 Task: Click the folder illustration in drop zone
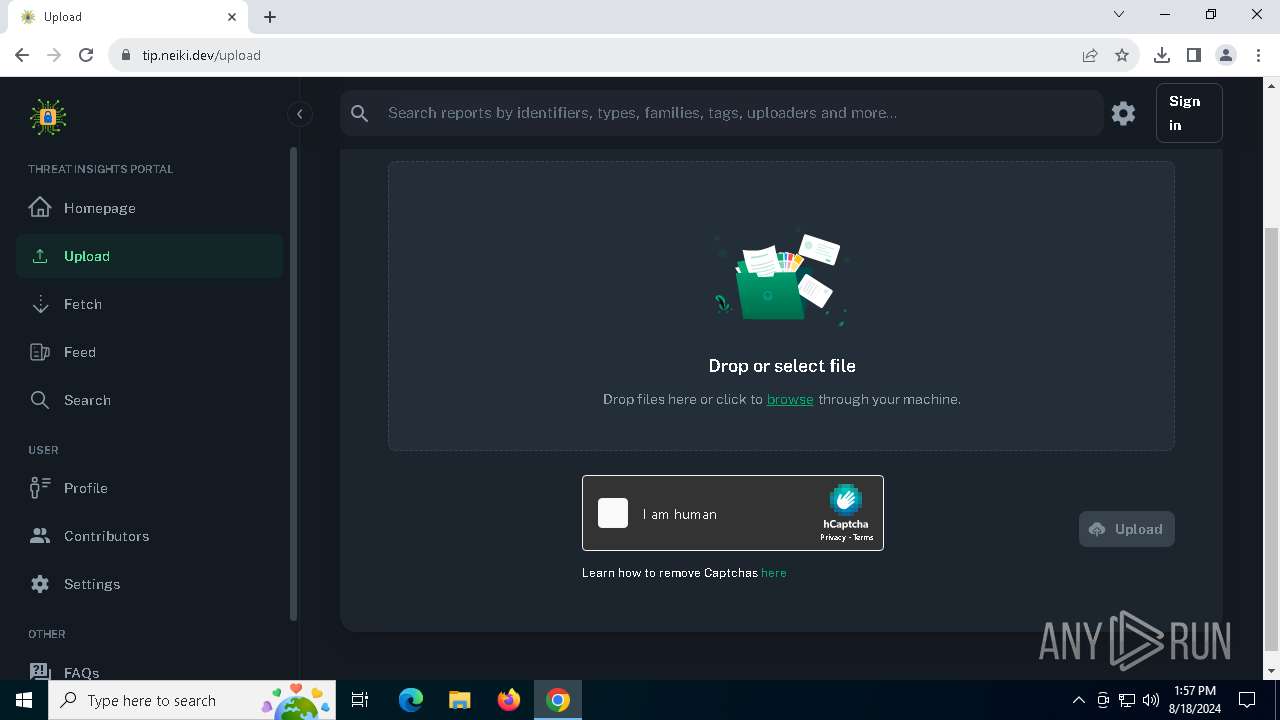[781, 280]
